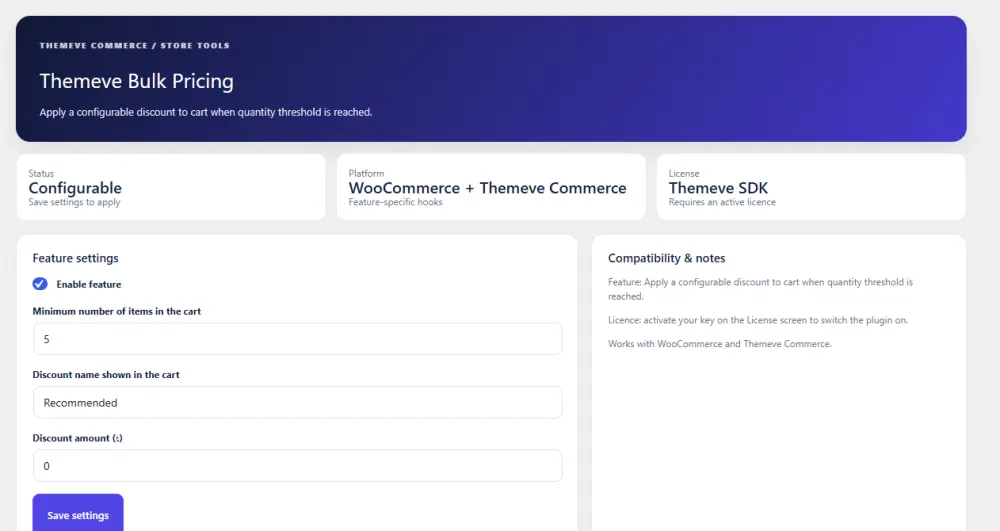The image size is (1000, 531).
Task: Click the Themeve Bulk Pricing heading
Action: [136, 81]
